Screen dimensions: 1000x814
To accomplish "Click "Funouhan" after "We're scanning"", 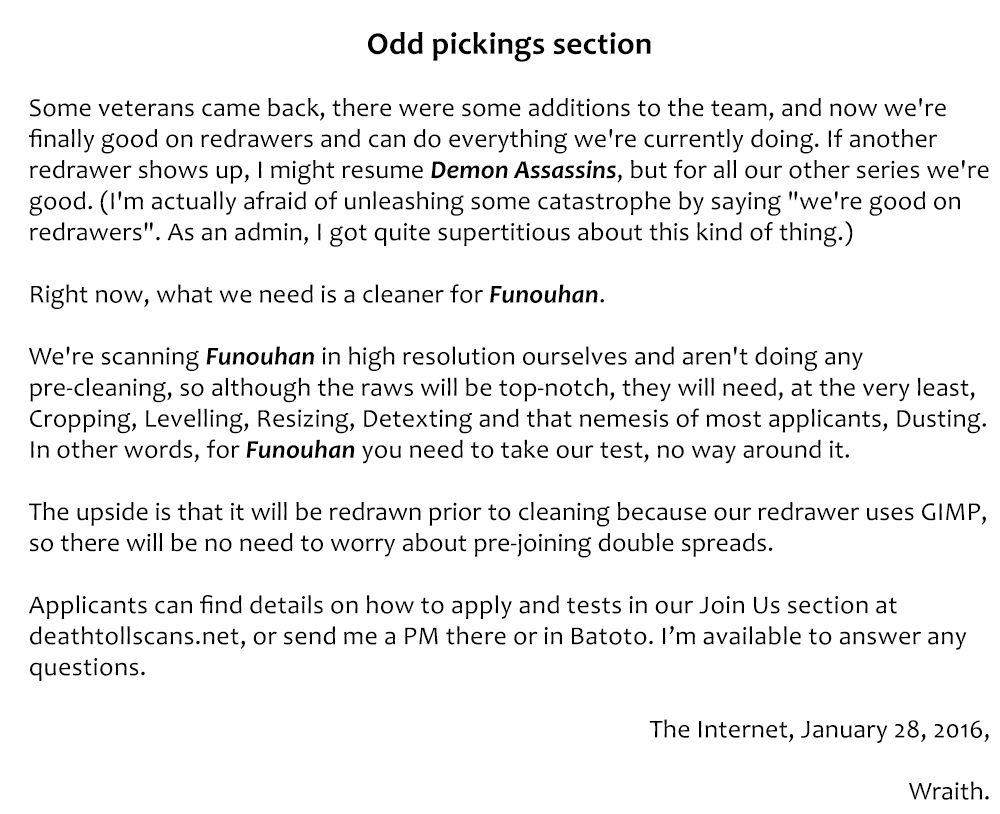I will pos(261,357).
